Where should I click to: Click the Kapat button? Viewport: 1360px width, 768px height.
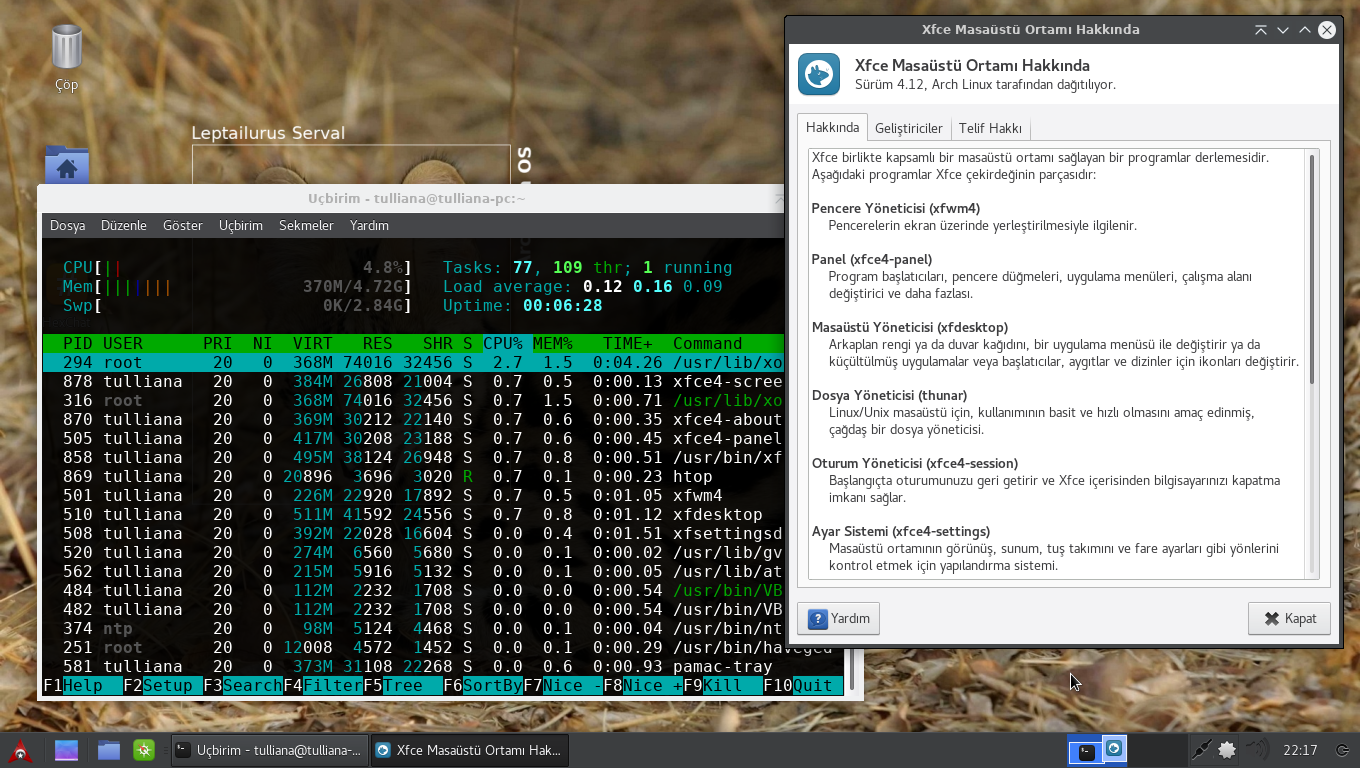pyautogui.click(x=1289, y=618)
